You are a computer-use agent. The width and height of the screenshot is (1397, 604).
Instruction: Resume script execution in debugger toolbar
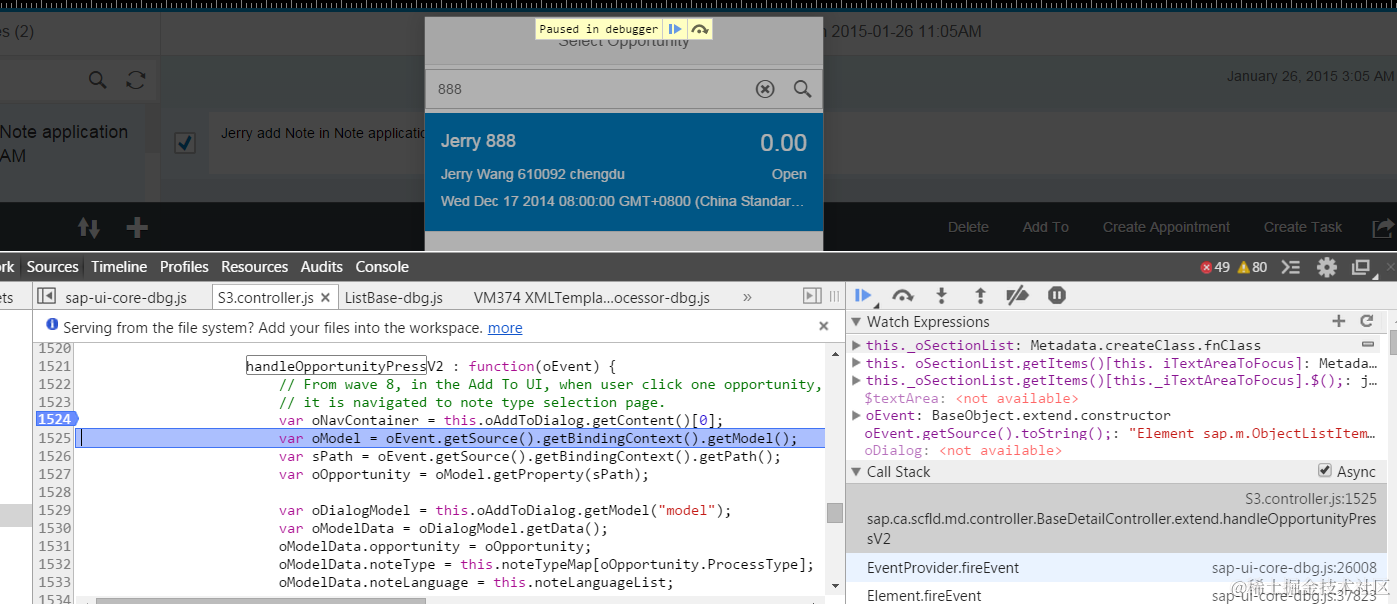(x=863, y=296)
